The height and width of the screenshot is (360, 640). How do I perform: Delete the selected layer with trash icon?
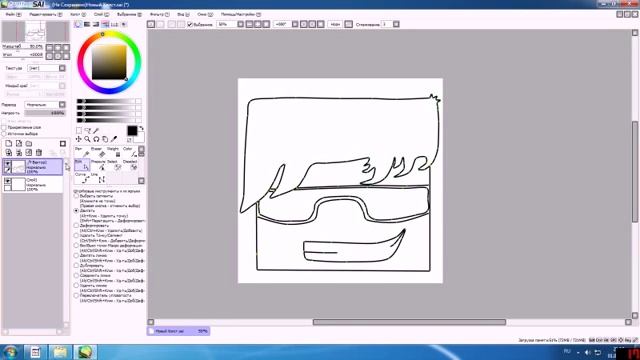coord(39,153)
